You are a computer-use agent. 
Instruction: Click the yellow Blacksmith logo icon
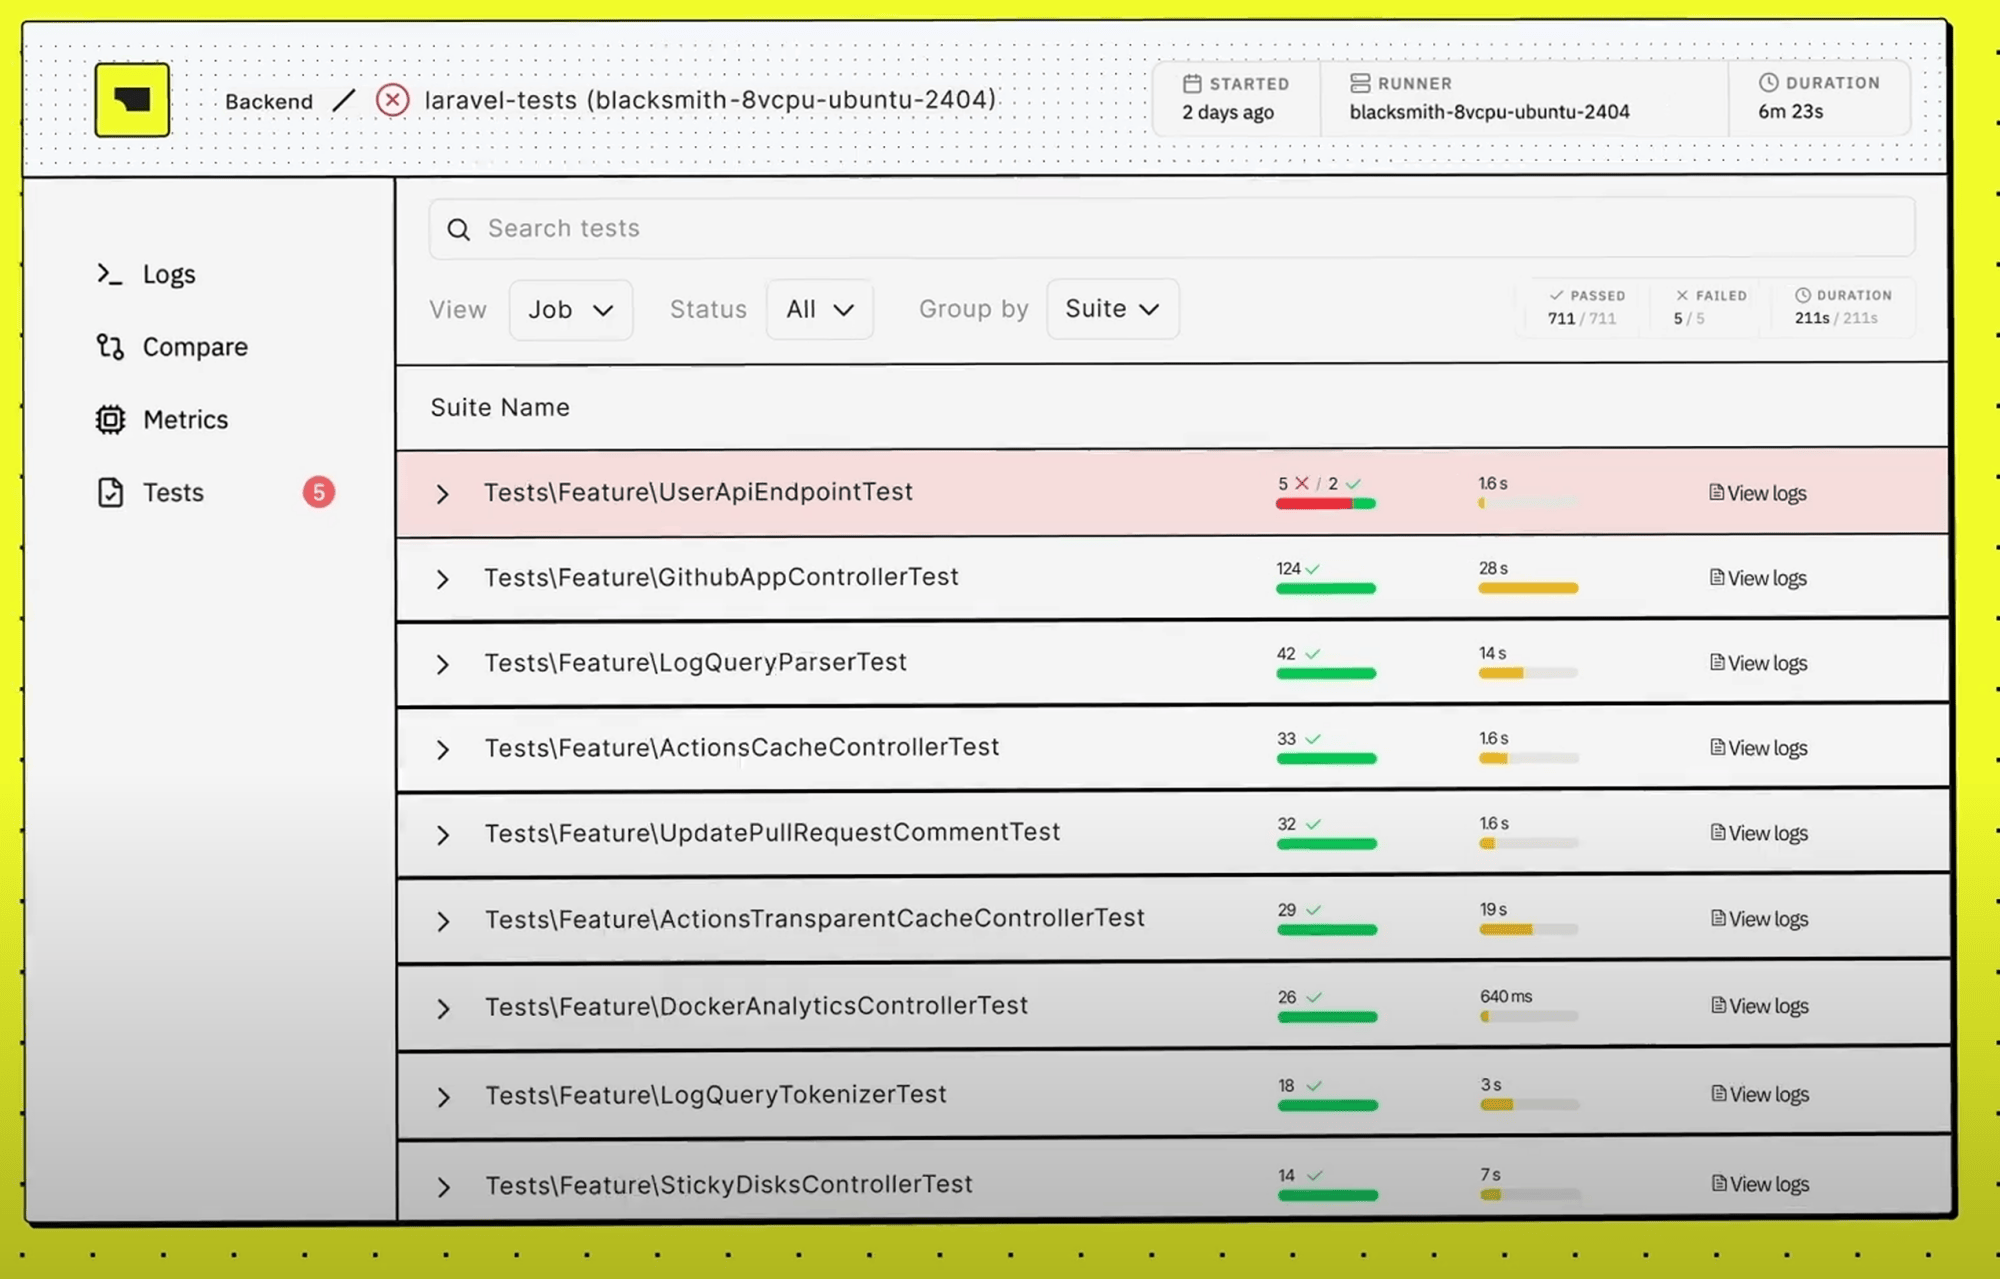tap(132, 100)
